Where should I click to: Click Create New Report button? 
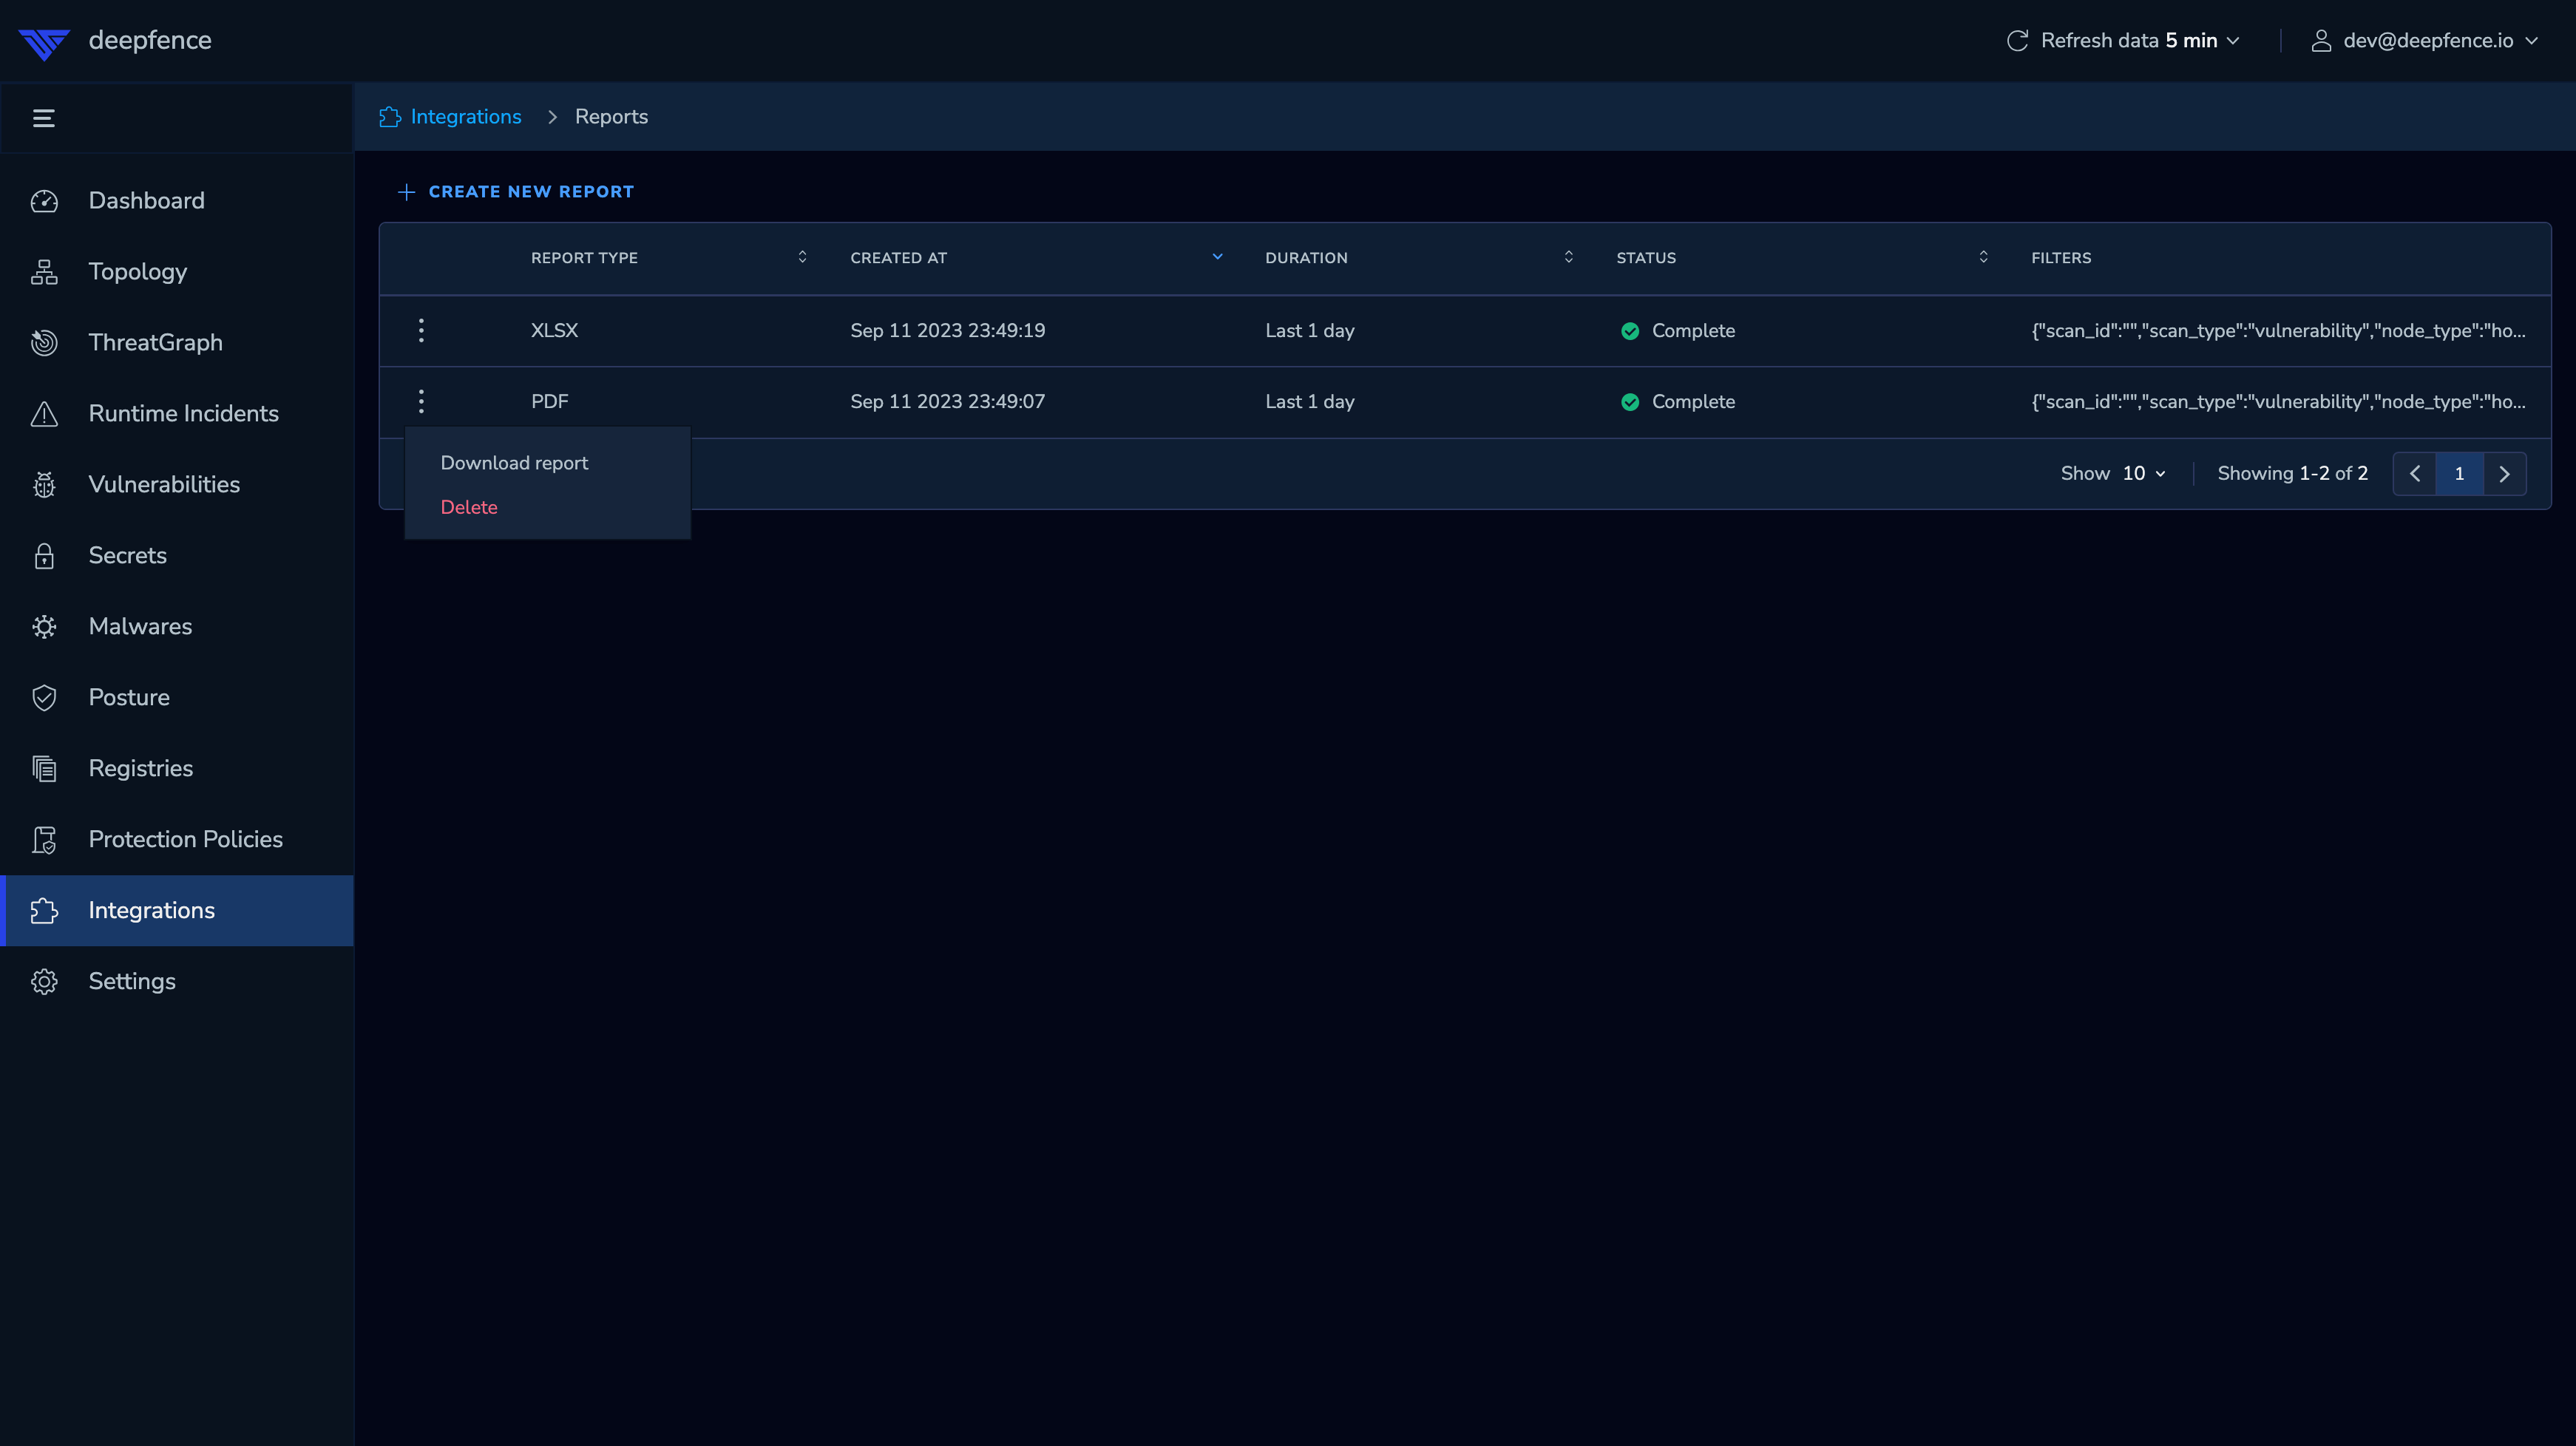[x=516, y=192]
